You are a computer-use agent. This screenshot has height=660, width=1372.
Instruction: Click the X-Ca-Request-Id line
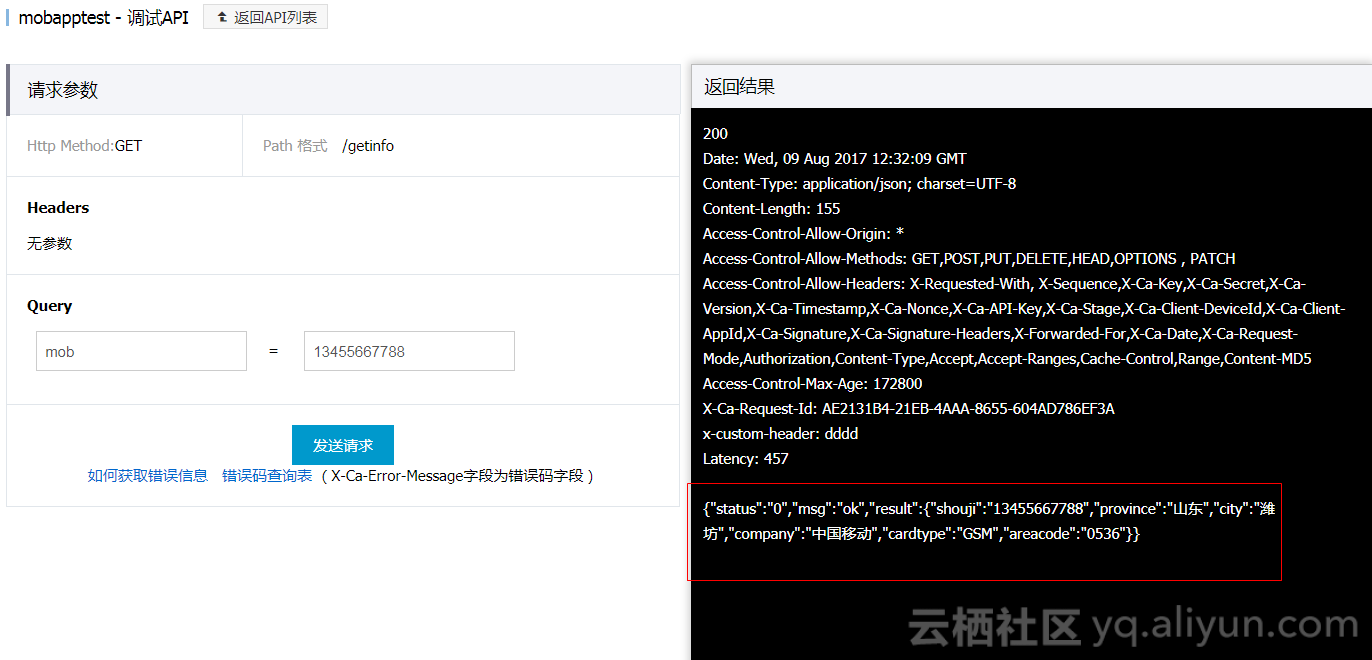[908, 409]
